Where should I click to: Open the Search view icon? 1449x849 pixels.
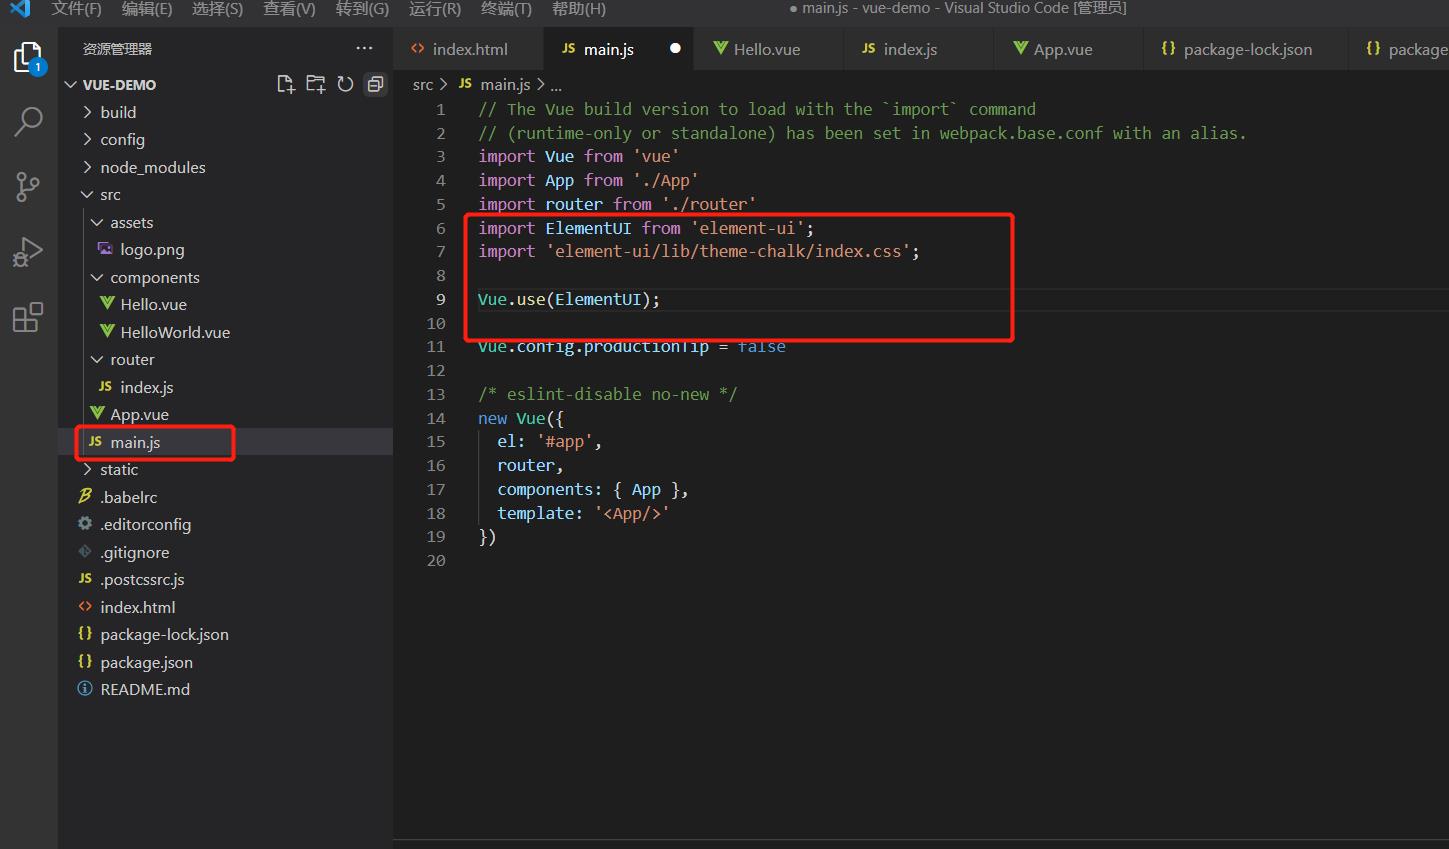coord(28,122)
